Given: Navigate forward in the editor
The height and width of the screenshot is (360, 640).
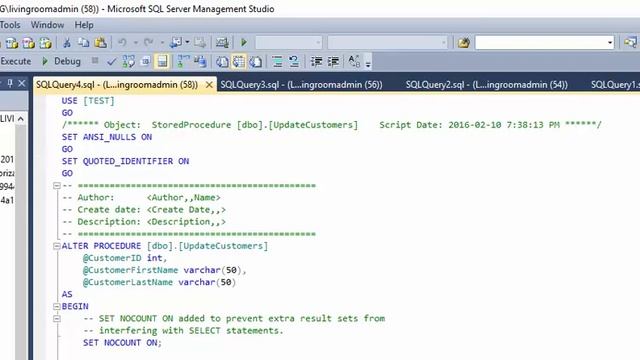Looking at the screenshot, I should click(x=200, y=42).
